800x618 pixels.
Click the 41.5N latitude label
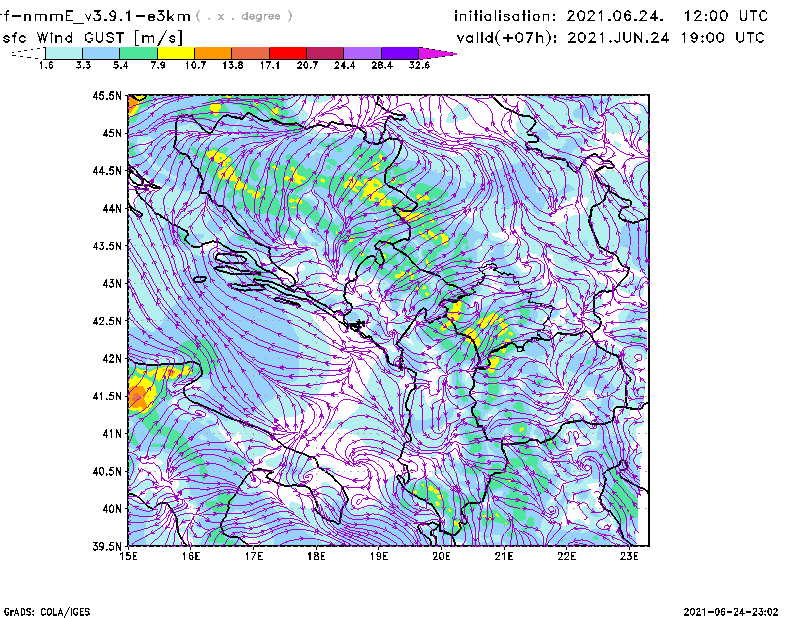pos(107,396)
